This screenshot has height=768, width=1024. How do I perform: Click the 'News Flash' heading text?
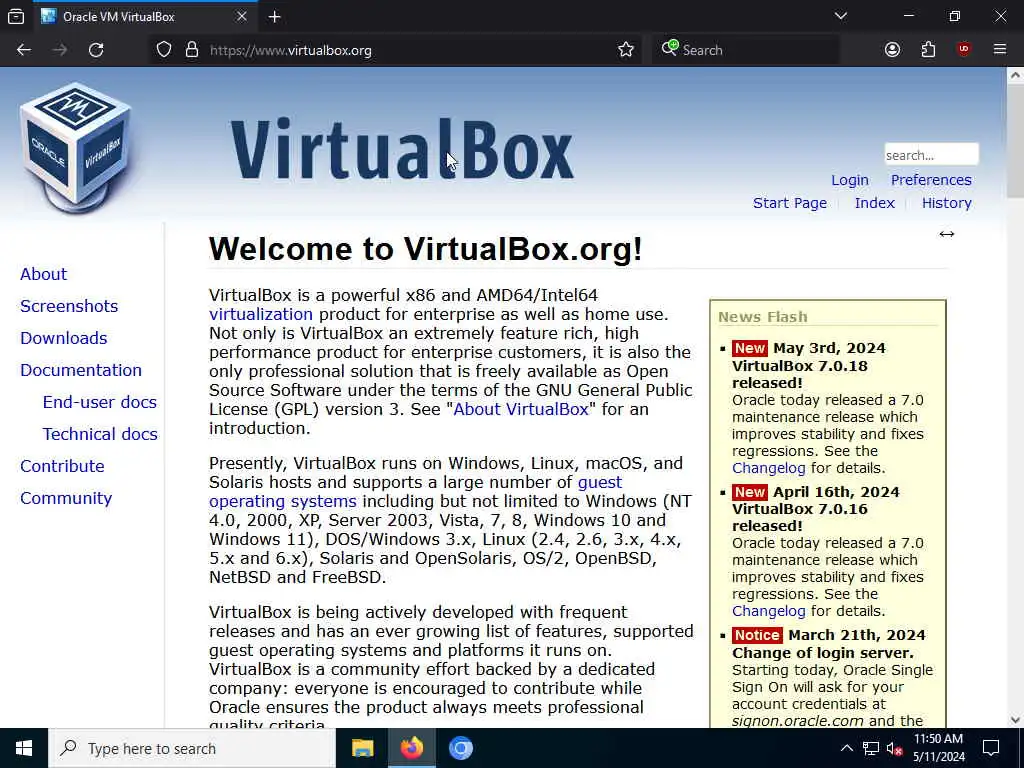pos(763,317)
